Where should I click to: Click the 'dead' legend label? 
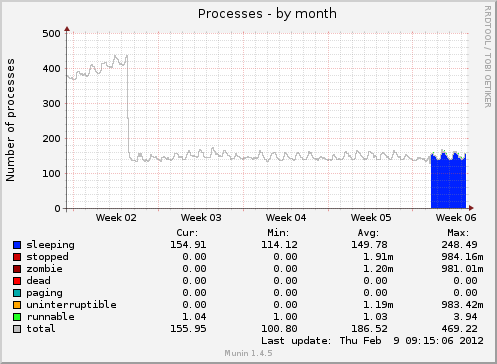click(38, 281)
